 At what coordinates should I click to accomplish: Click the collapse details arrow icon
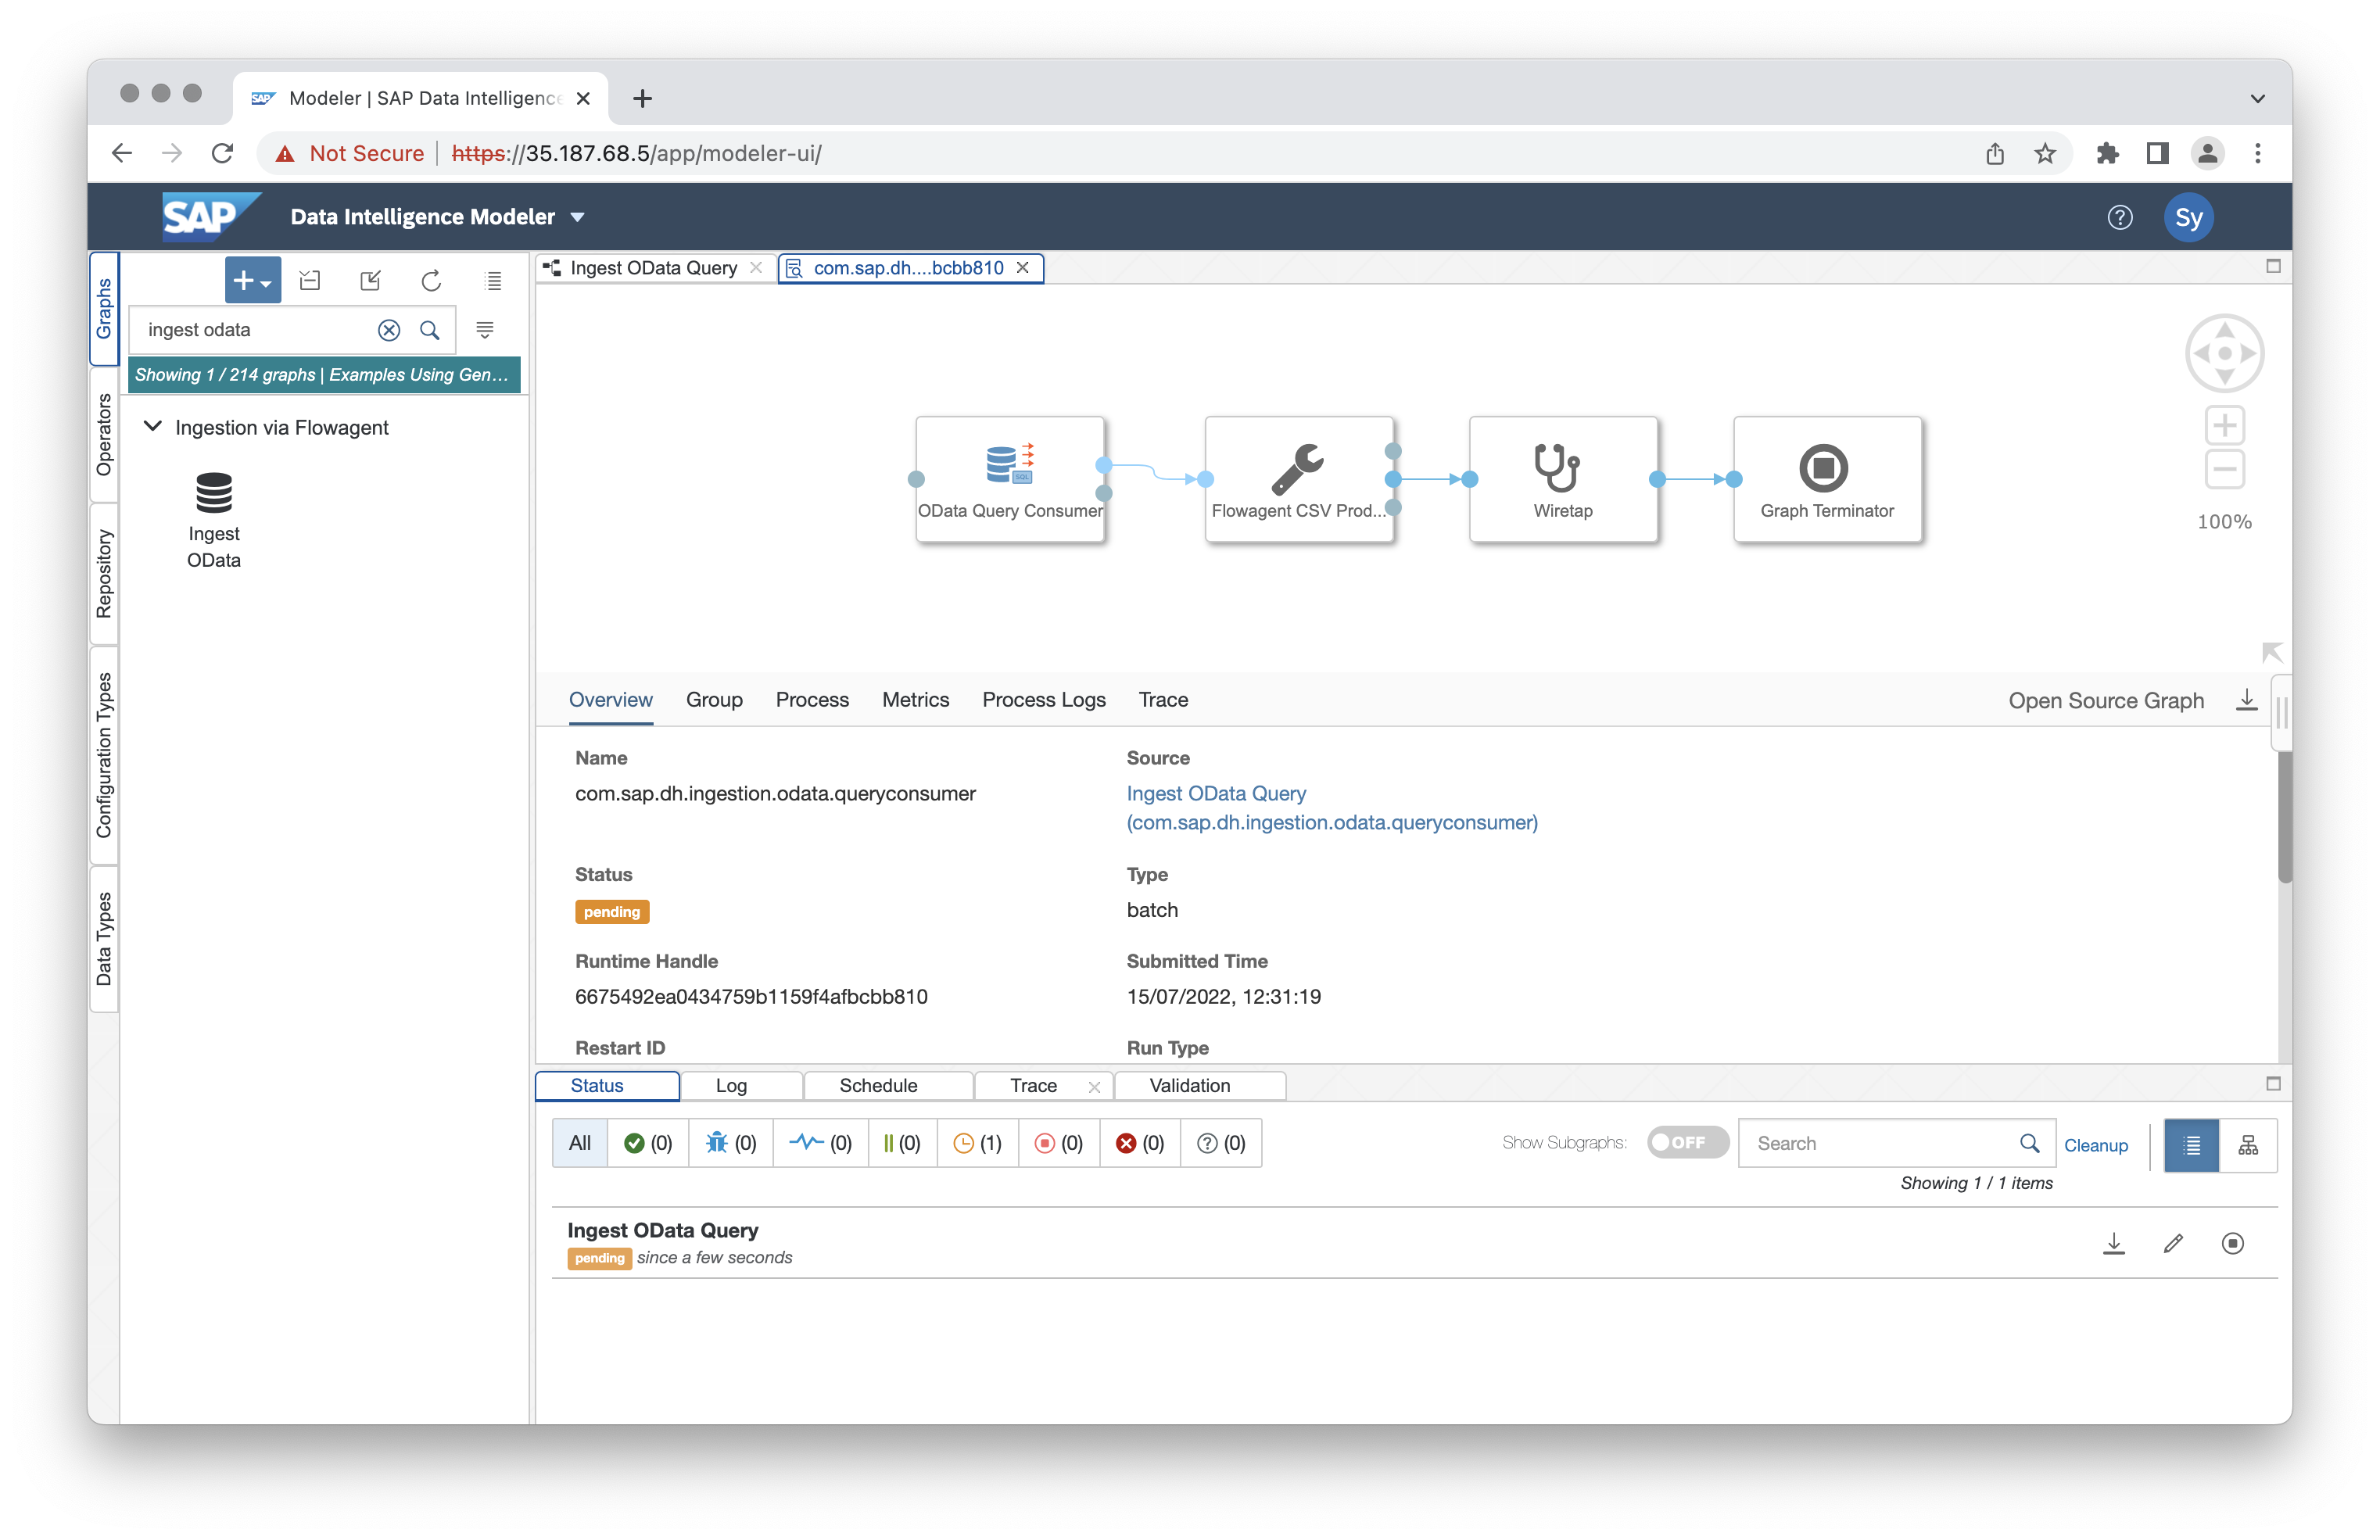pos(2271,652)
